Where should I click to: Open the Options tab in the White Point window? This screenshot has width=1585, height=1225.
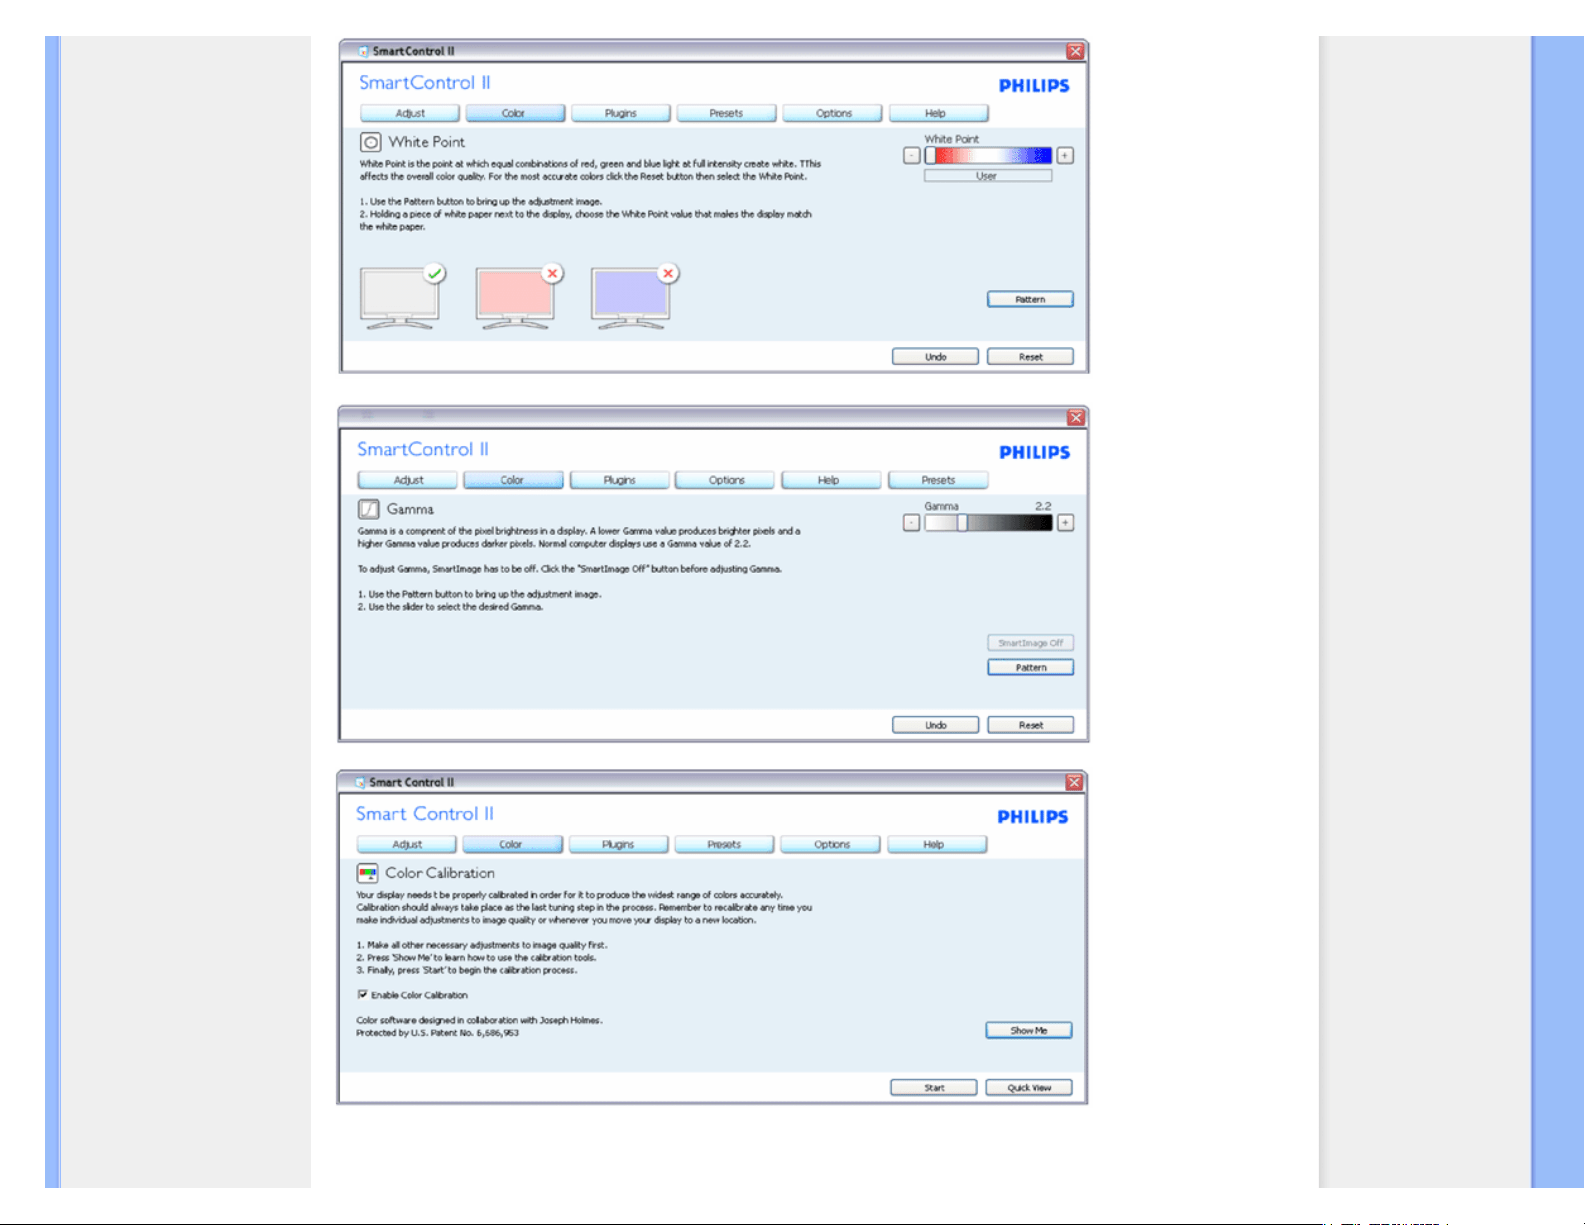point(833,113)
